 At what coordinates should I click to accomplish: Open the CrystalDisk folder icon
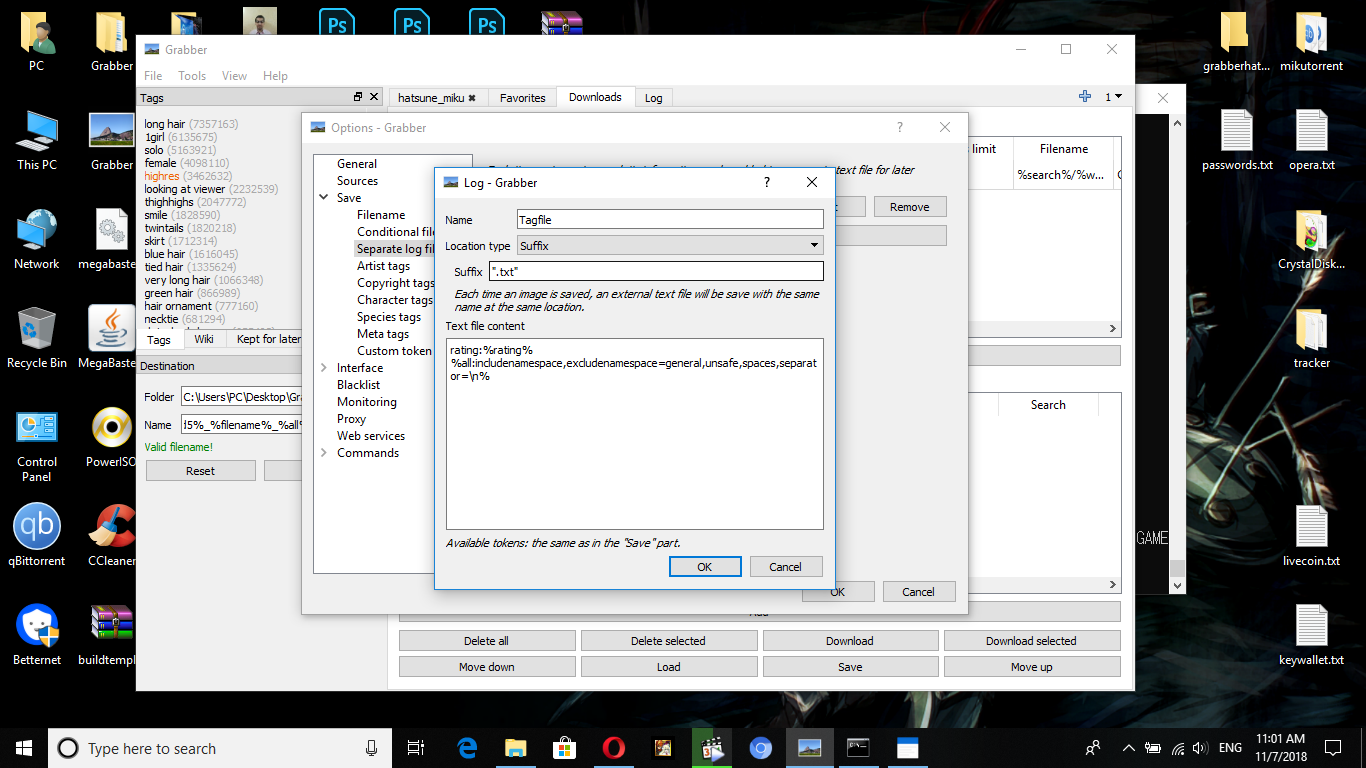click(x=1311, y=240)
